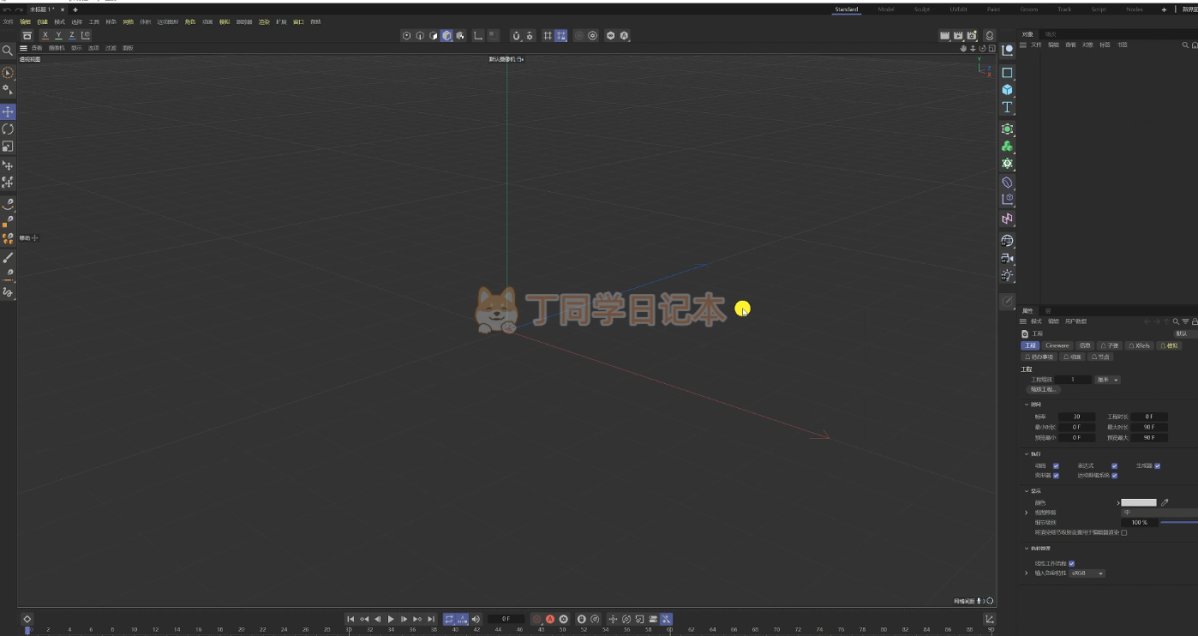The width and height of the screenshot is (1198, 636).
Task: Select the Rotate tool in left toolbar
Action: click(x=8, y=129)
